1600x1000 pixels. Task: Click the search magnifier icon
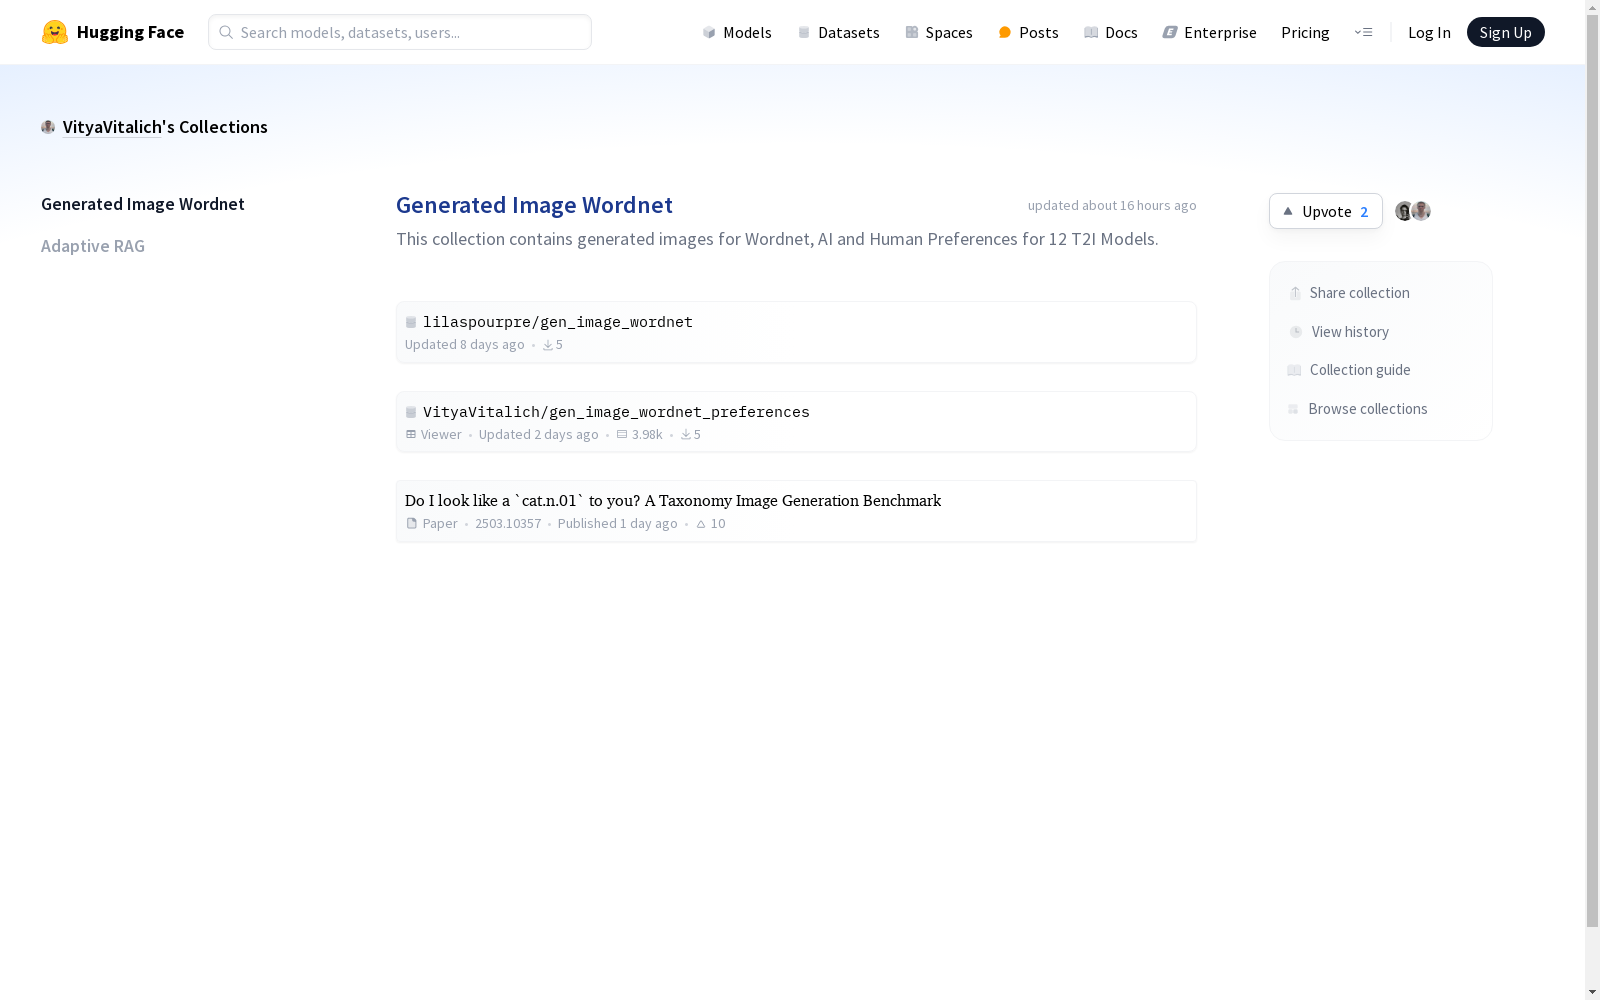pyautogui.click(x=226, y=32)
